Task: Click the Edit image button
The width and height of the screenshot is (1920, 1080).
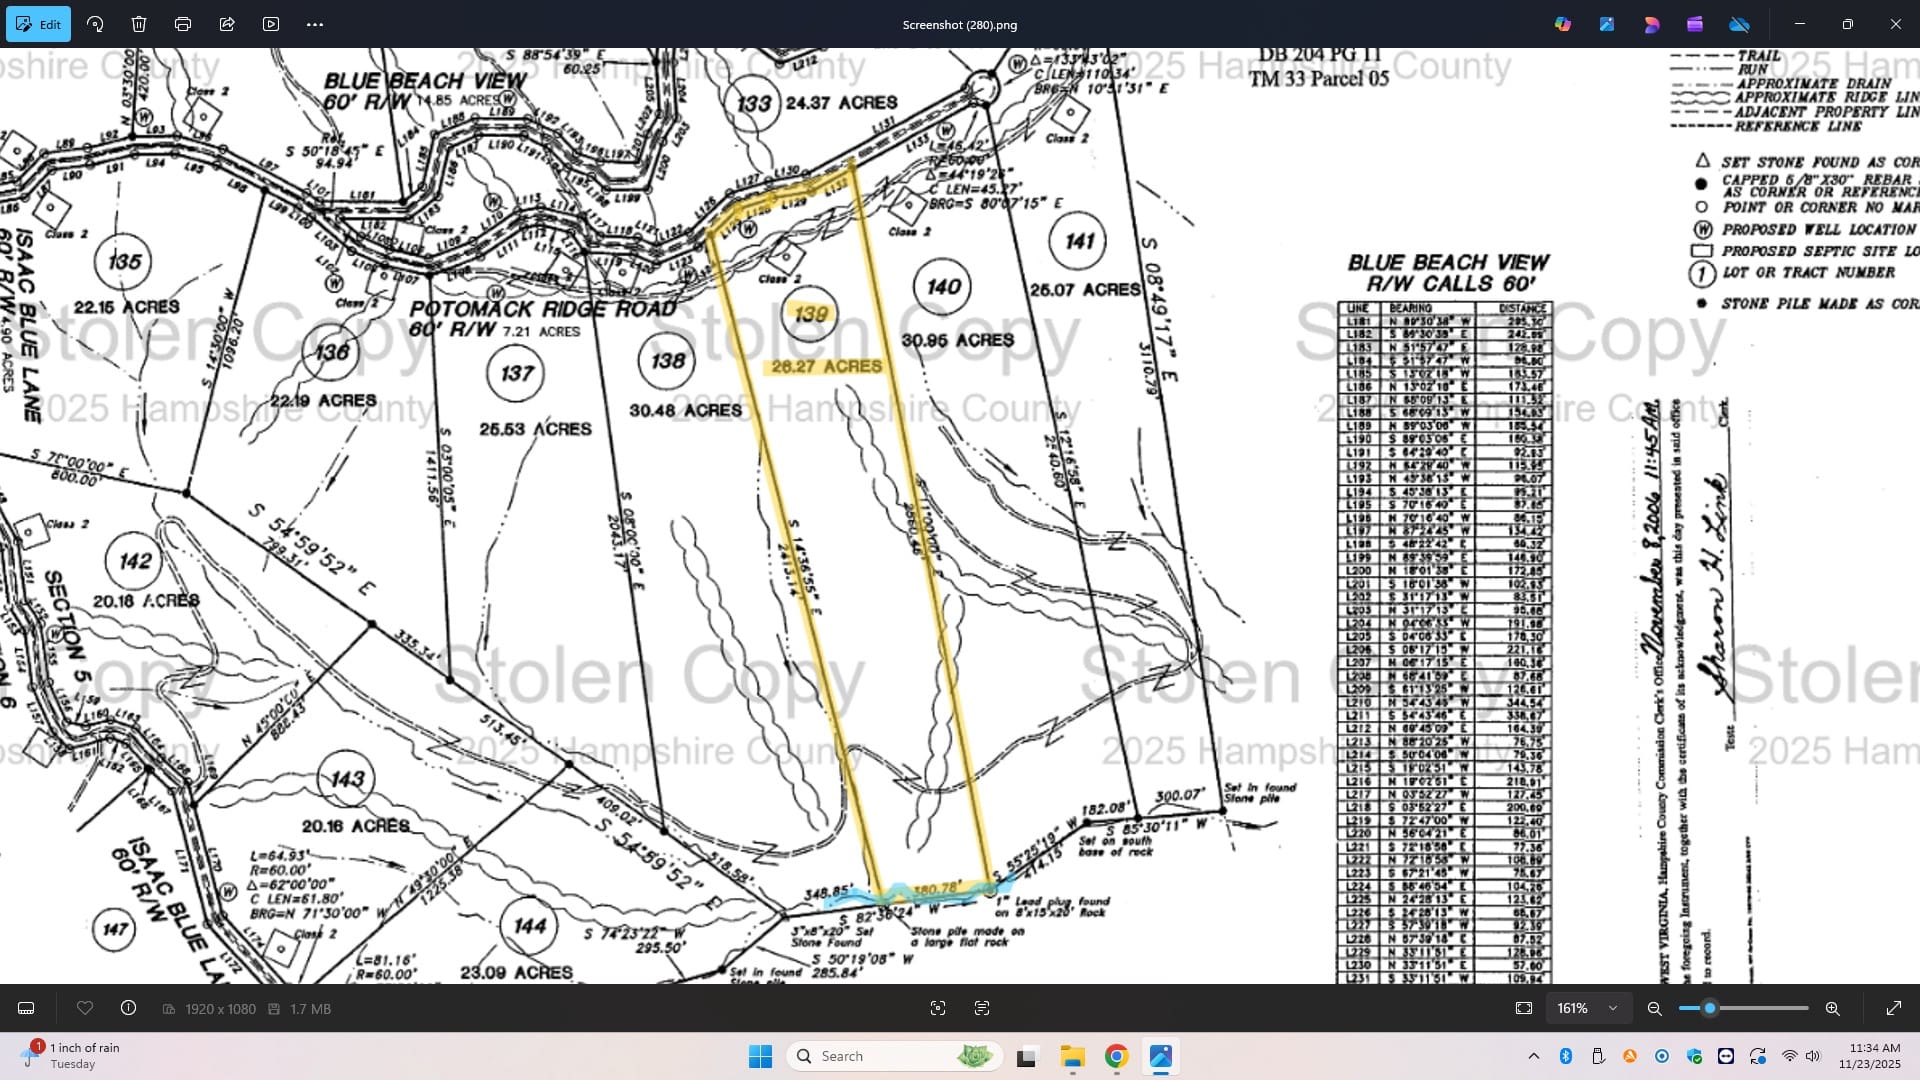Action: click(x=38, y=24)
